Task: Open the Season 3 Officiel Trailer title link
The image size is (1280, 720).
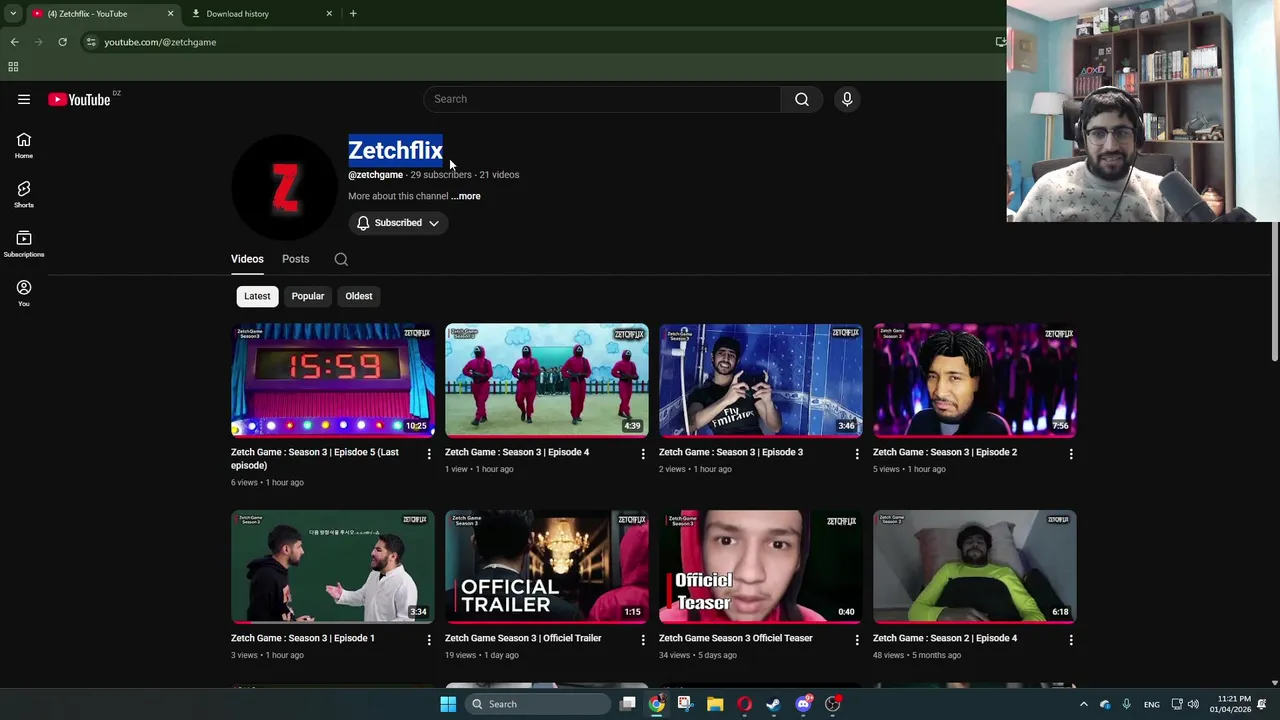Action: (x=523, y=638)
